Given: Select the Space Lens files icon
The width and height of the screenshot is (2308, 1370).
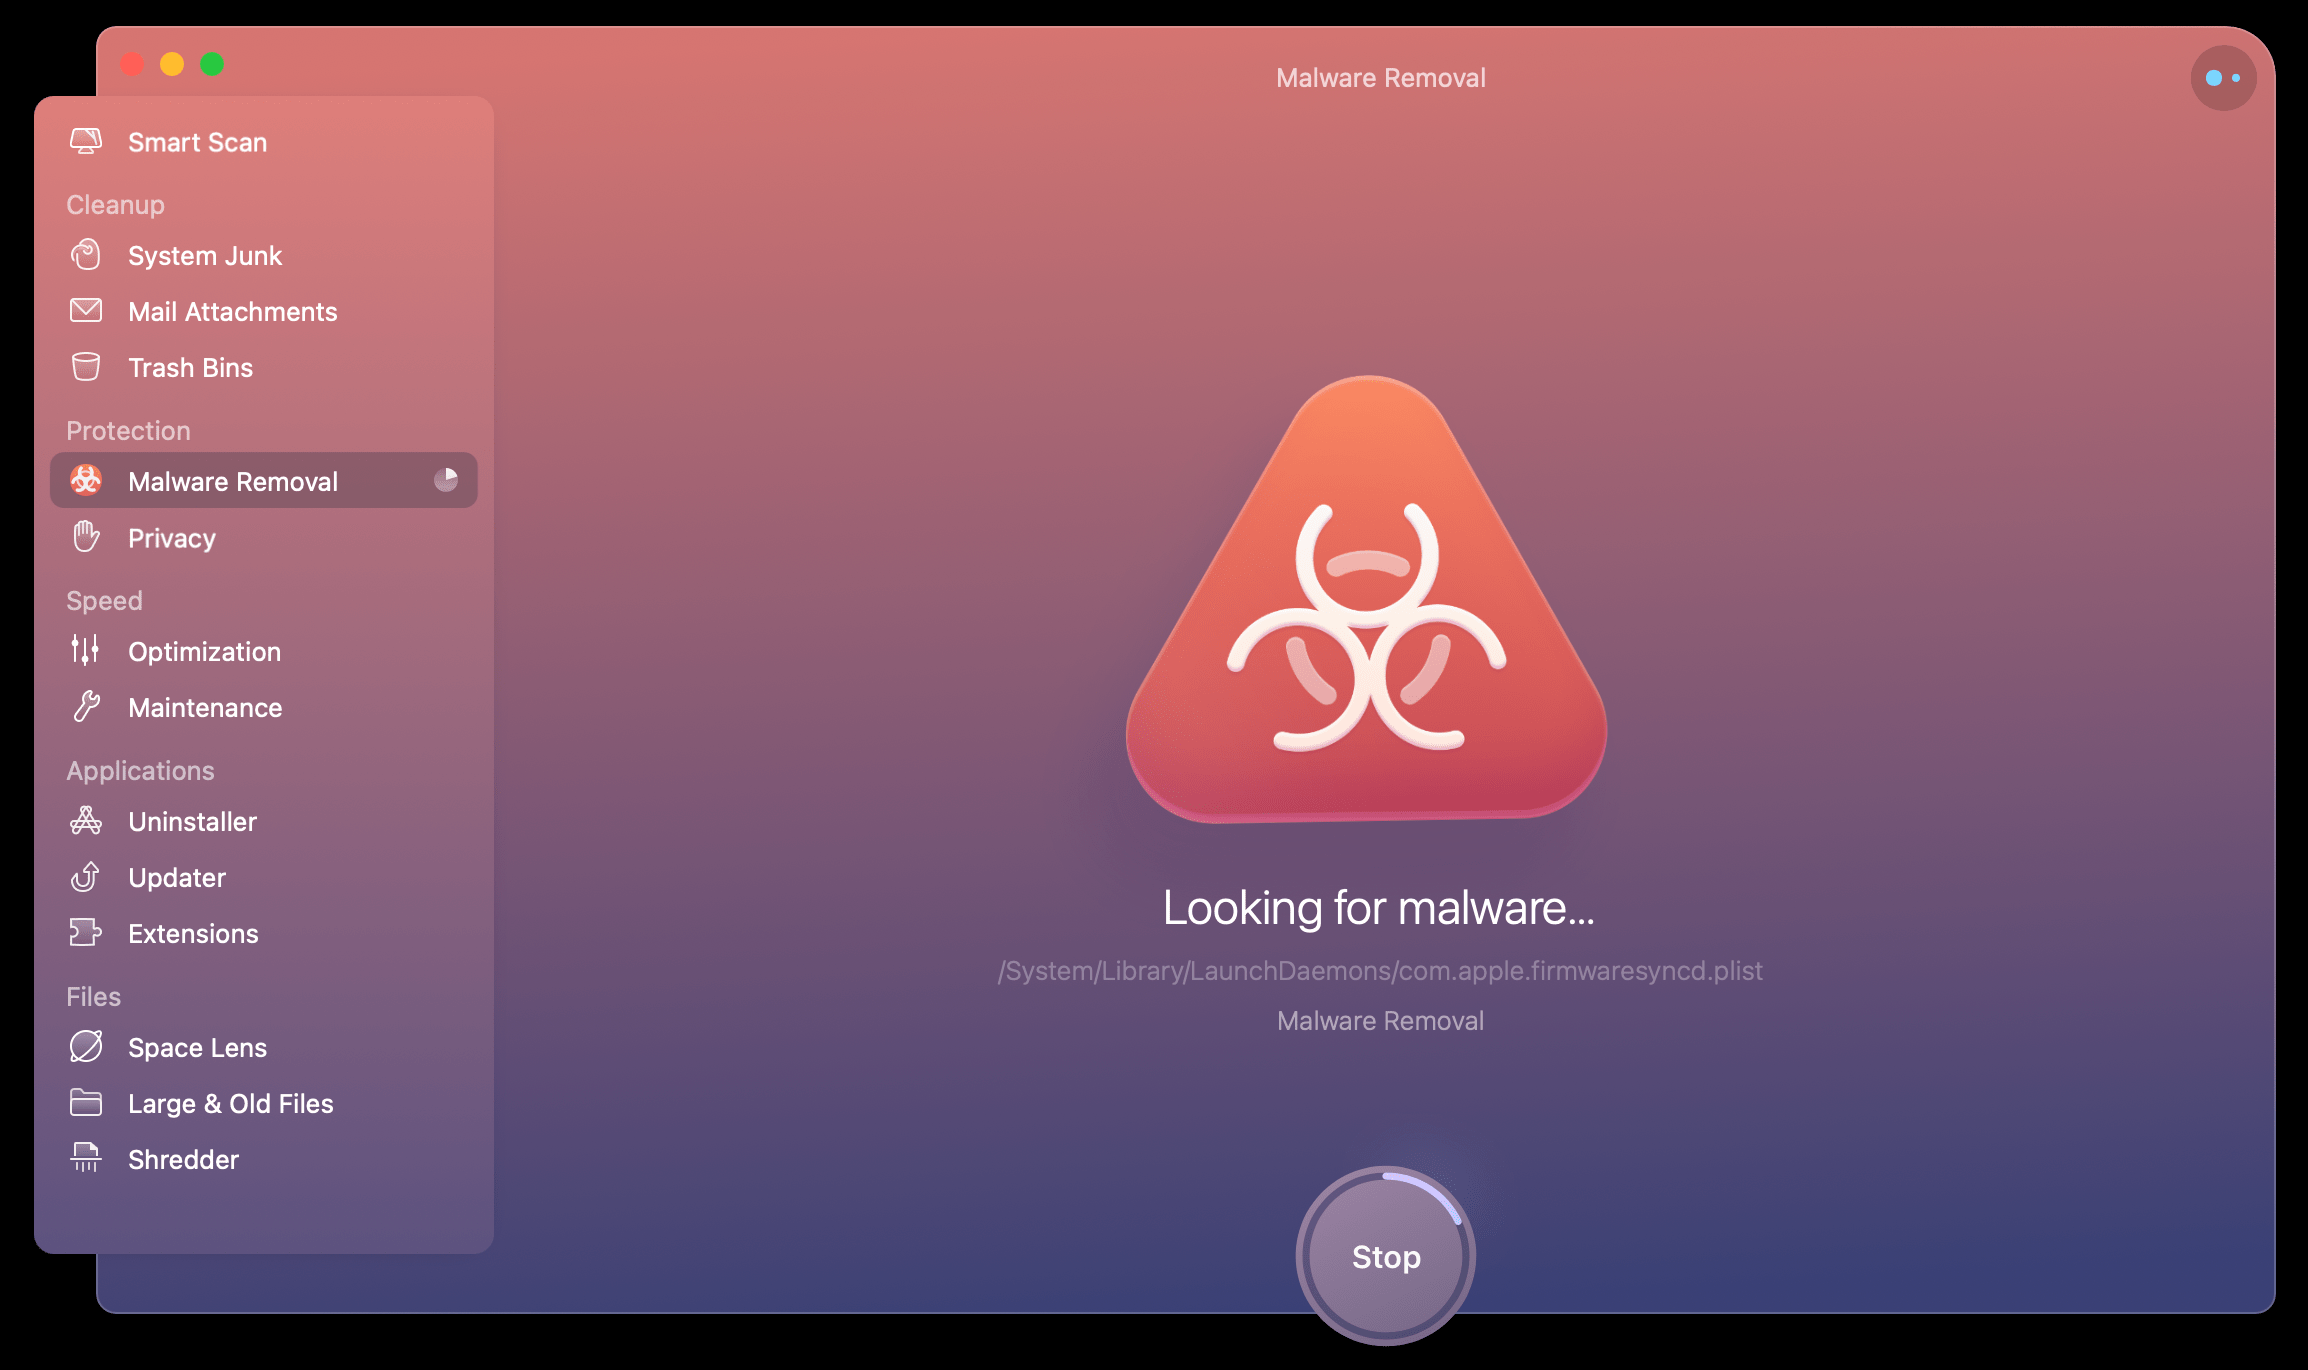Looking at the screenshot, I should (86, 1047).
